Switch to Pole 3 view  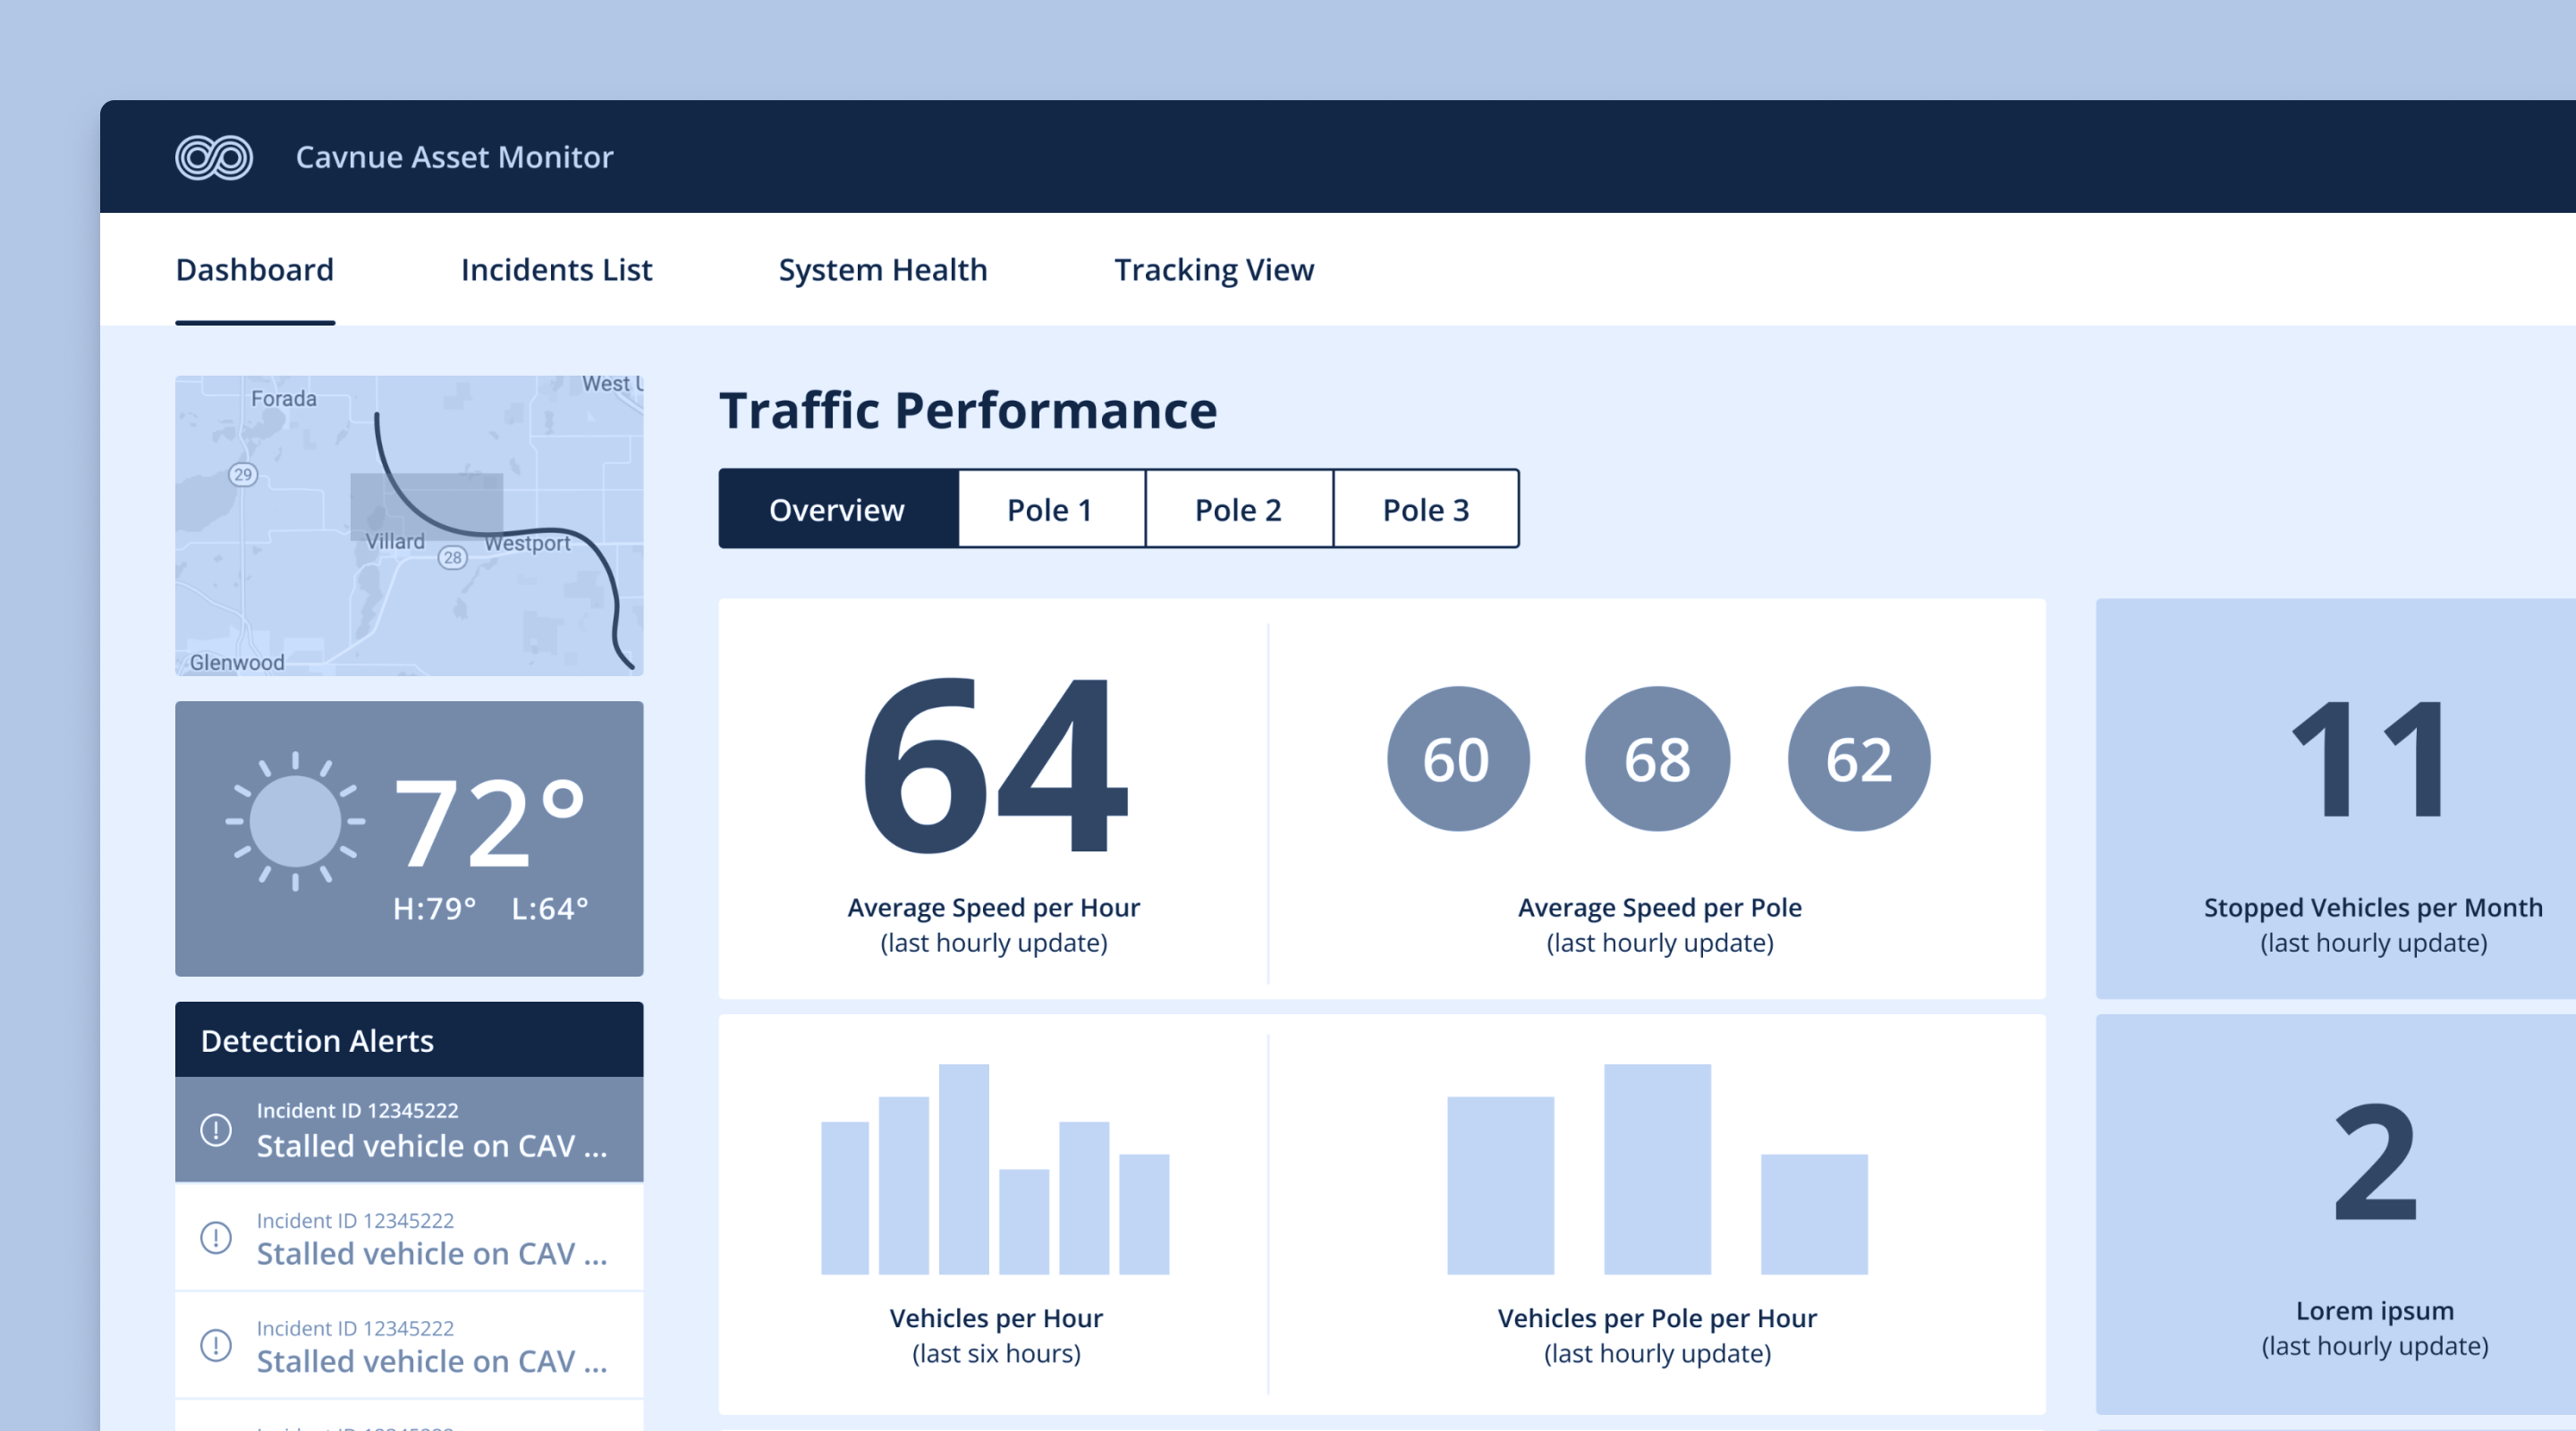pos(1426,509)
